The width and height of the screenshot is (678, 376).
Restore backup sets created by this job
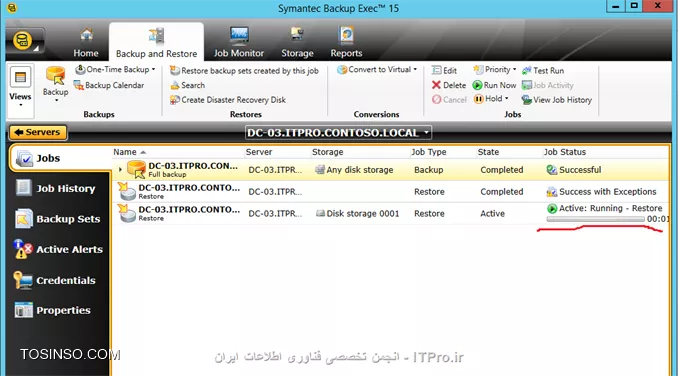point(244,70)
